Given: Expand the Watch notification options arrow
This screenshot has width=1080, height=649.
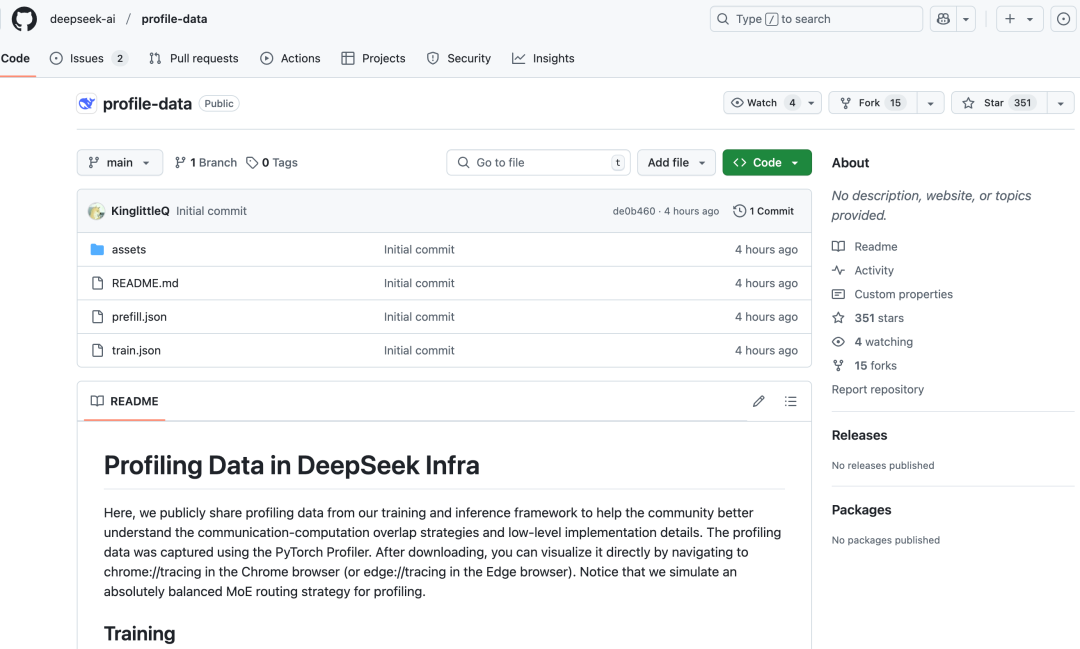Looking at the screenshot, I should tap(811, 103).
